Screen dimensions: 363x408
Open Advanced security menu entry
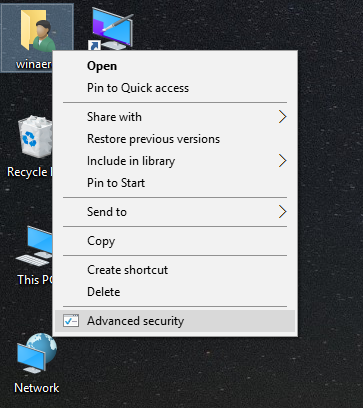pos(175,321)
